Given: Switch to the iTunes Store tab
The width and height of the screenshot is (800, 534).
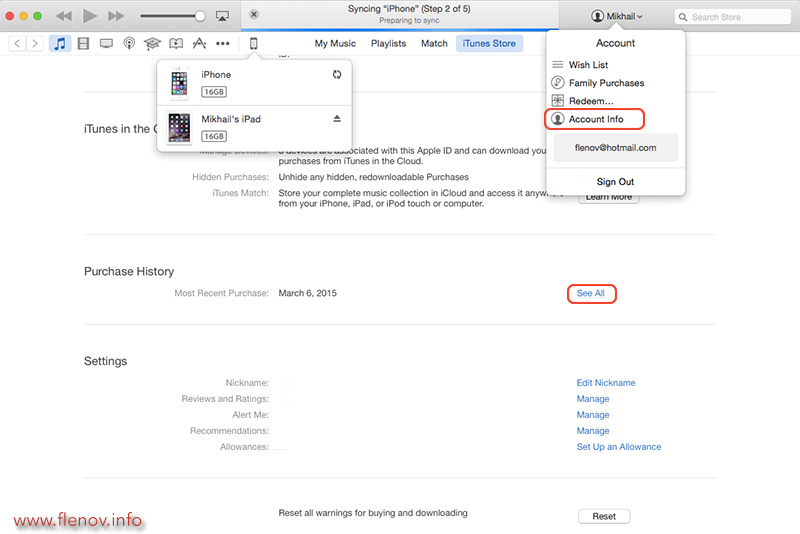Looking at the screenshot, I should (489, 43).
